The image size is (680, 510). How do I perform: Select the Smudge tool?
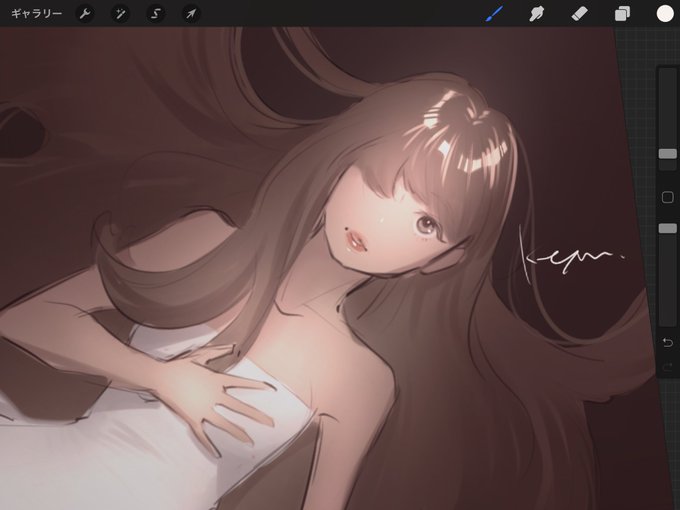tap(537, 14)
